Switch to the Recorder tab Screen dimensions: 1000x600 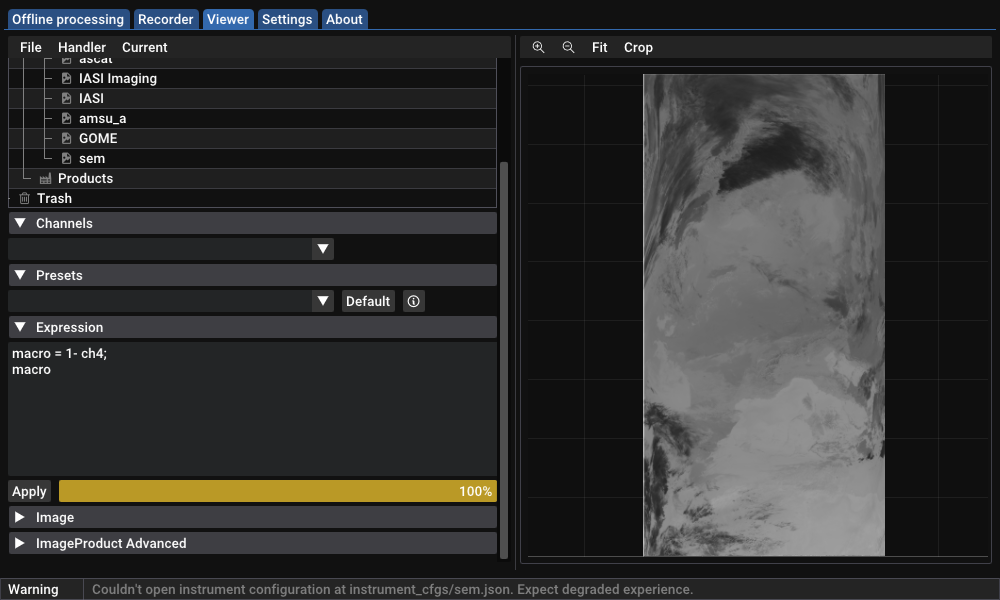pos(166,19)
